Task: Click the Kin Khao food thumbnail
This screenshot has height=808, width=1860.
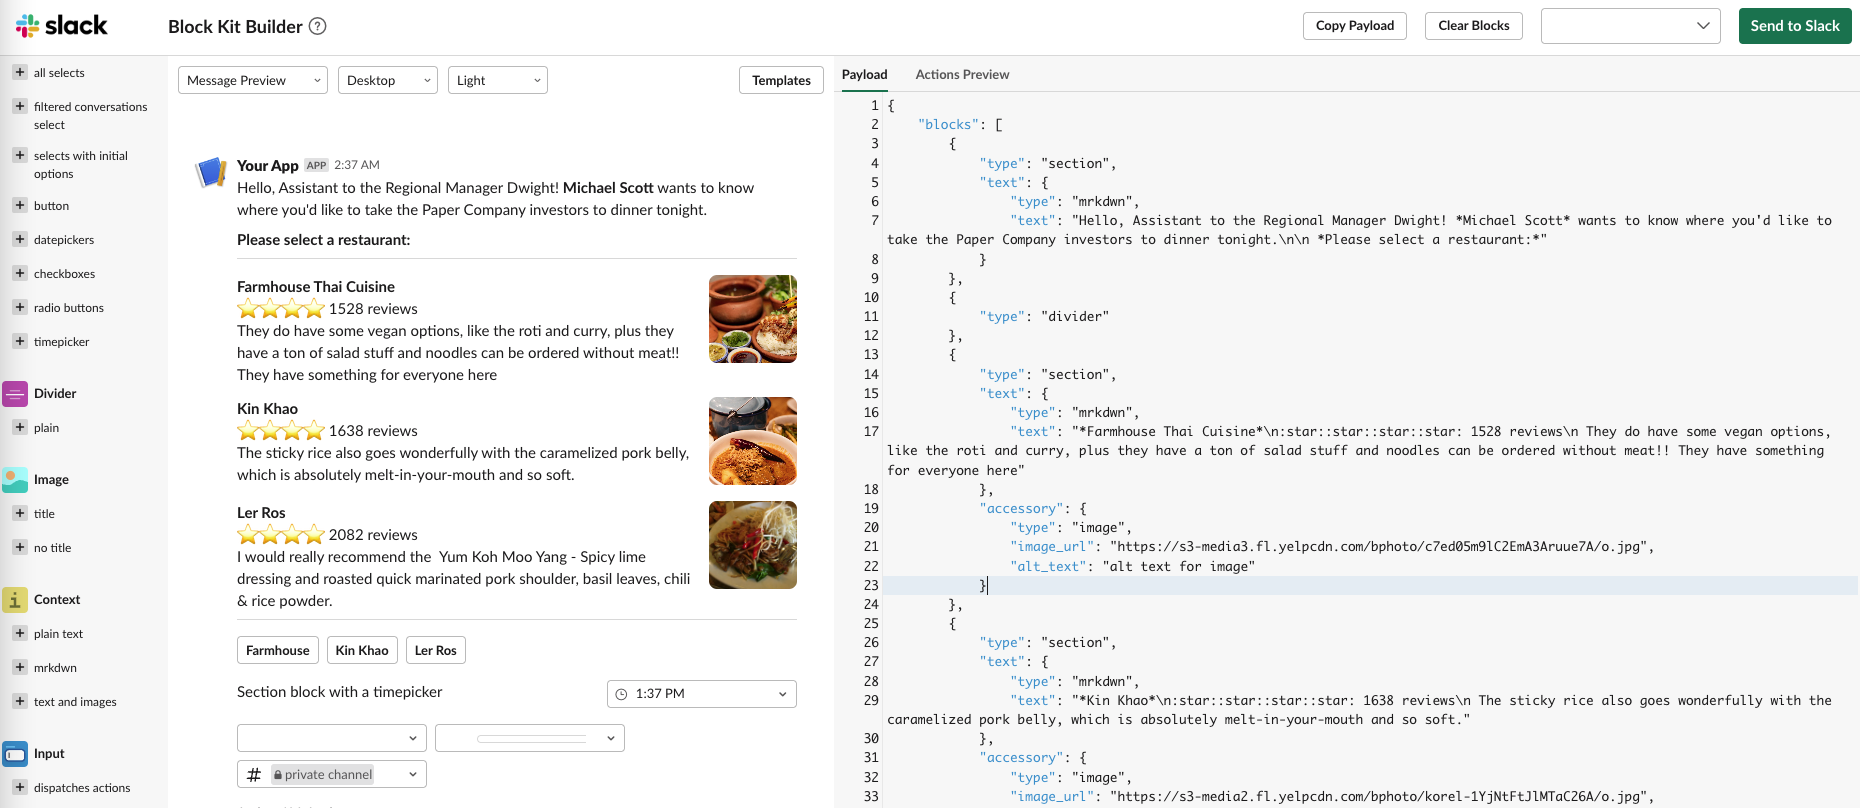Action: [x=753, y=441]
